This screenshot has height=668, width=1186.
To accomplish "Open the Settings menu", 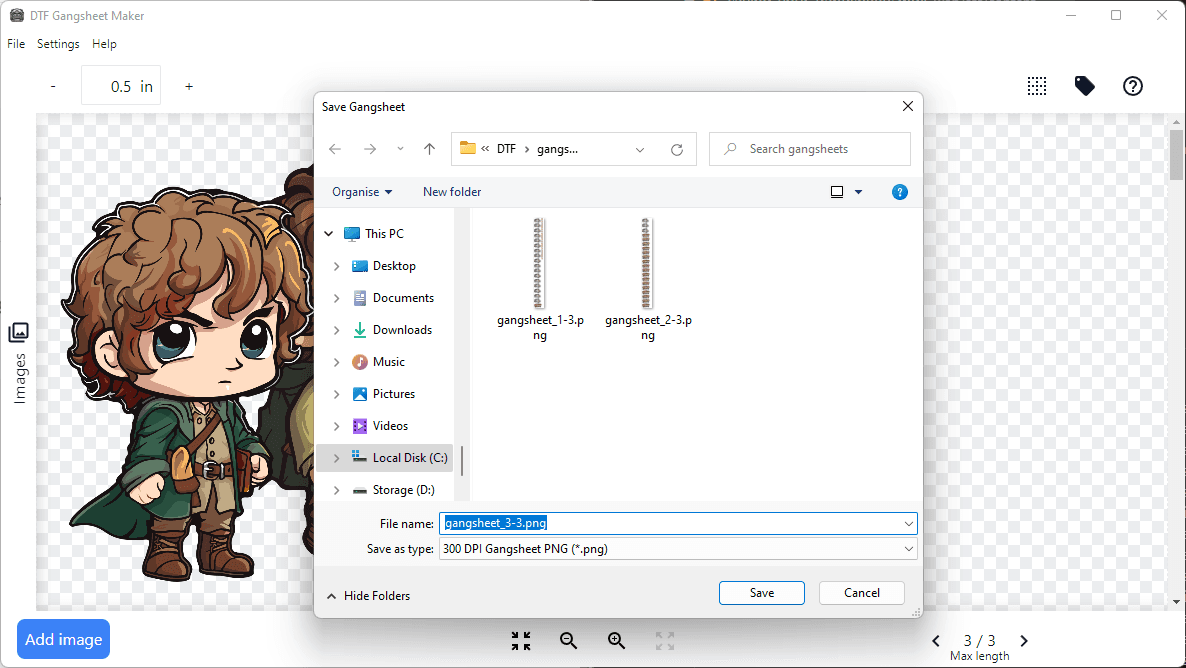I will 58,44.
